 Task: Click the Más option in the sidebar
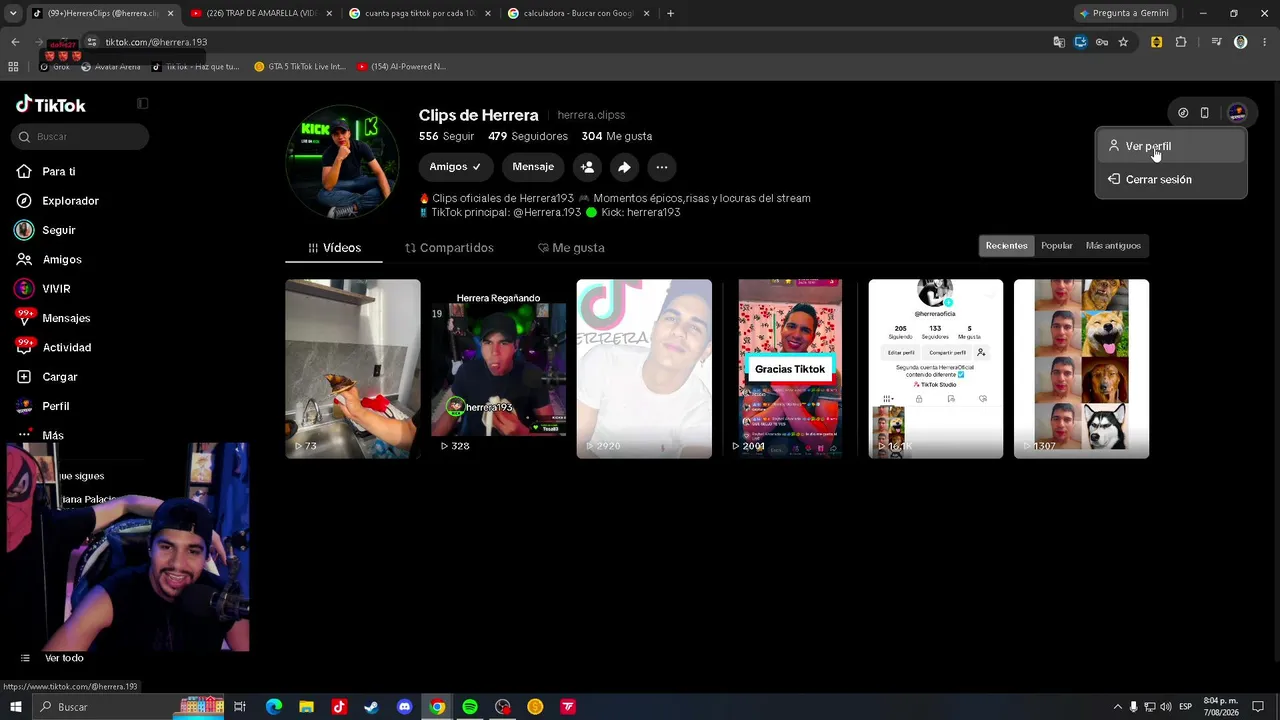[x=43, y=435]
